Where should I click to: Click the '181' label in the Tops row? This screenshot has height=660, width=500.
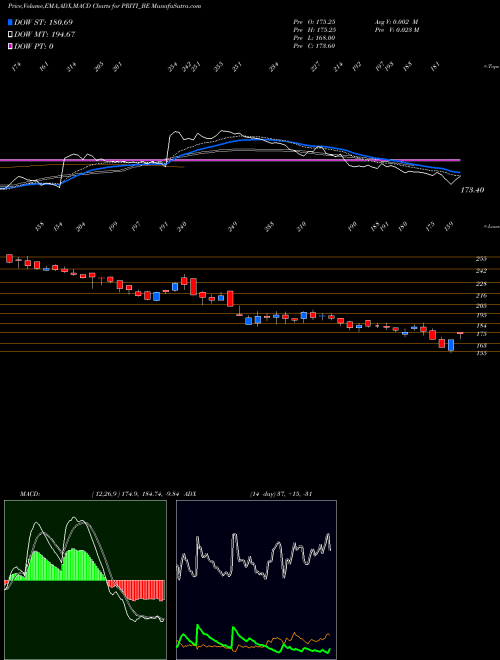pyautogui.click(x=436, y=67)
